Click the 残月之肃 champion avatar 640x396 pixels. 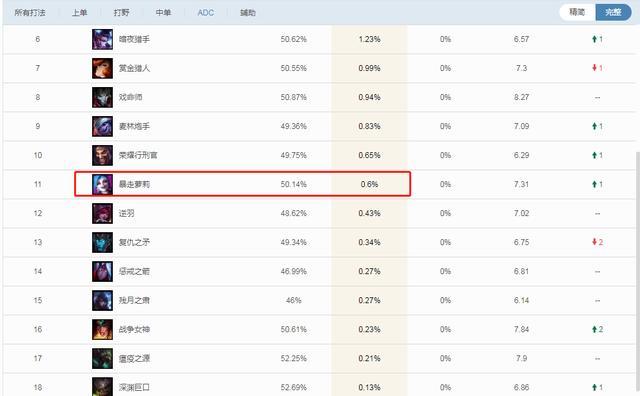[x=102, y=300]
